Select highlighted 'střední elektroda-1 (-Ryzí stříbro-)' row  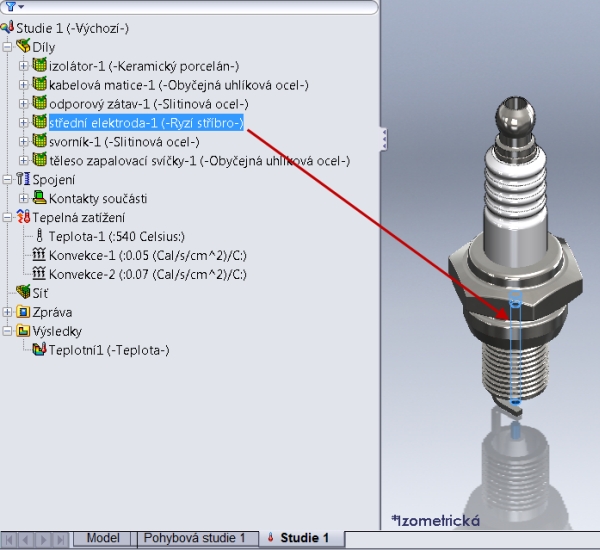tap(146, 123)
